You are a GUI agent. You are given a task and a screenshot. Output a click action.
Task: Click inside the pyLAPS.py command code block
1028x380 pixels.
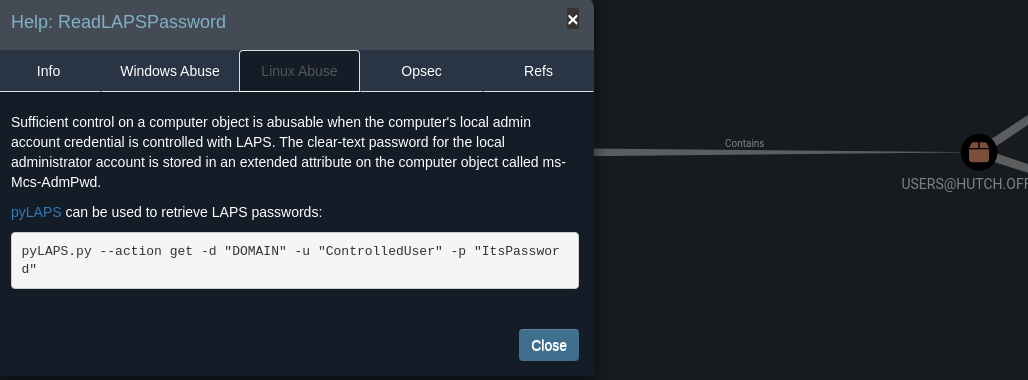coord(295,260)
